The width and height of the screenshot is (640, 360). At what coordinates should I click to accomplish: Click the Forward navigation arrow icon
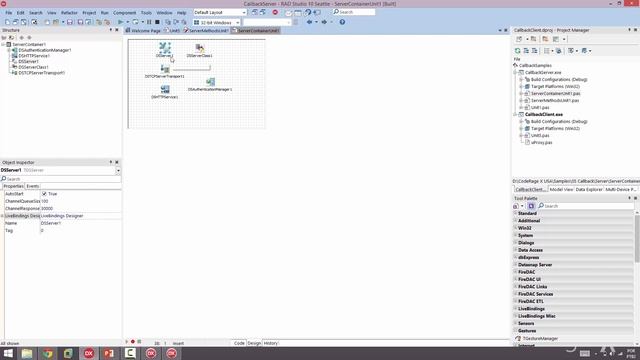pyautogui.click(x=324, y=22)
